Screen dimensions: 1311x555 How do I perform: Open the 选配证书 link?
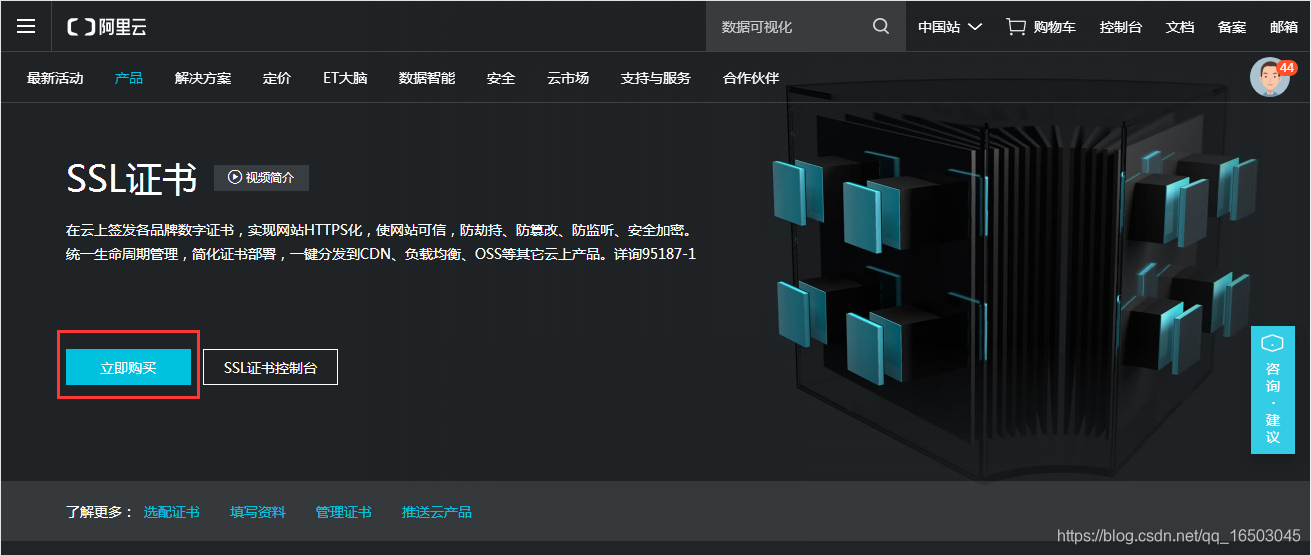pyautogui.click(x=171, y=512)
